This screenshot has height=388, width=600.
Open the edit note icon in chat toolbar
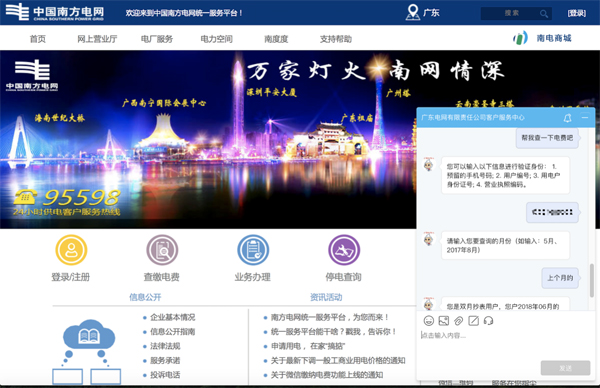click(x=473, y=321)
